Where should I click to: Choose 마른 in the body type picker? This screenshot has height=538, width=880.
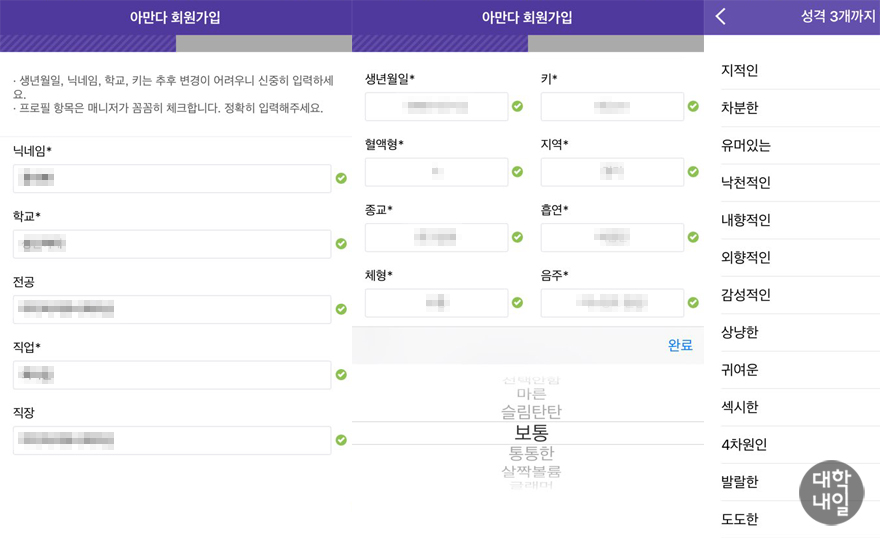pos(531,393)
